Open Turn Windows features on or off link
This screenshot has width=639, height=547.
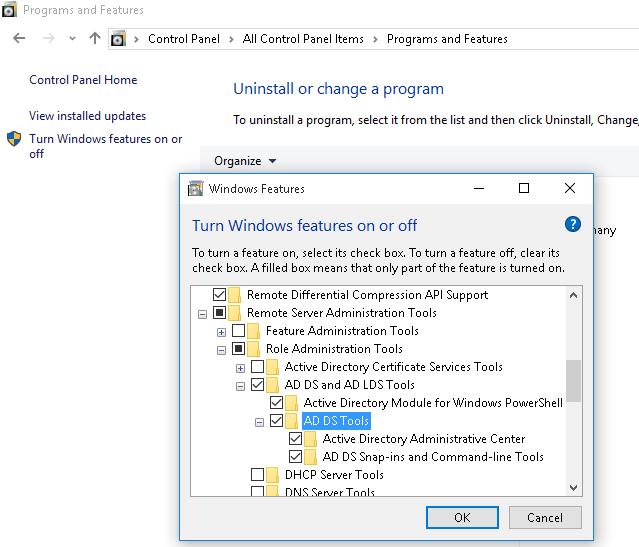pyautogui.click(x=106, y=146)
